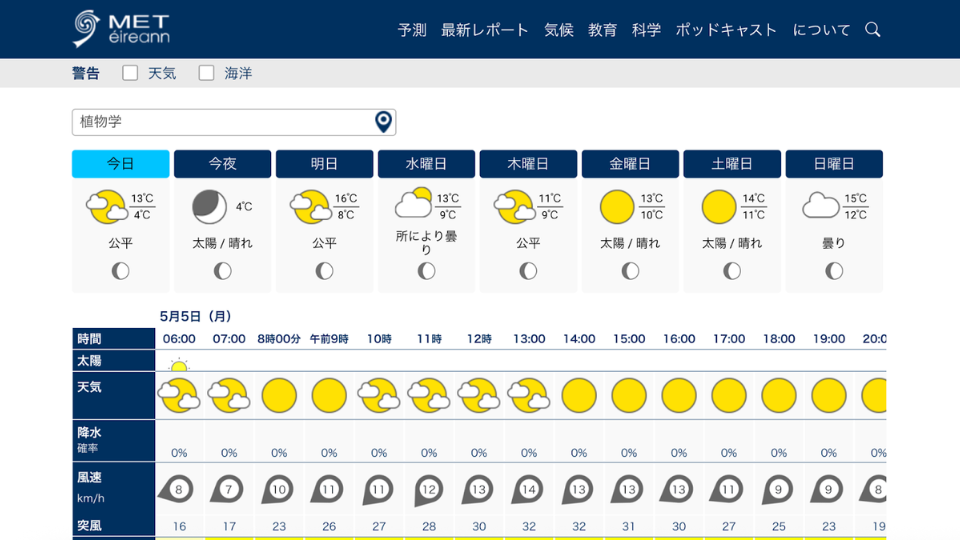Click the 19:00 time column header
The height and width of the screenshot is (540, 960).
pyautogui.click(x=829, y=339)
